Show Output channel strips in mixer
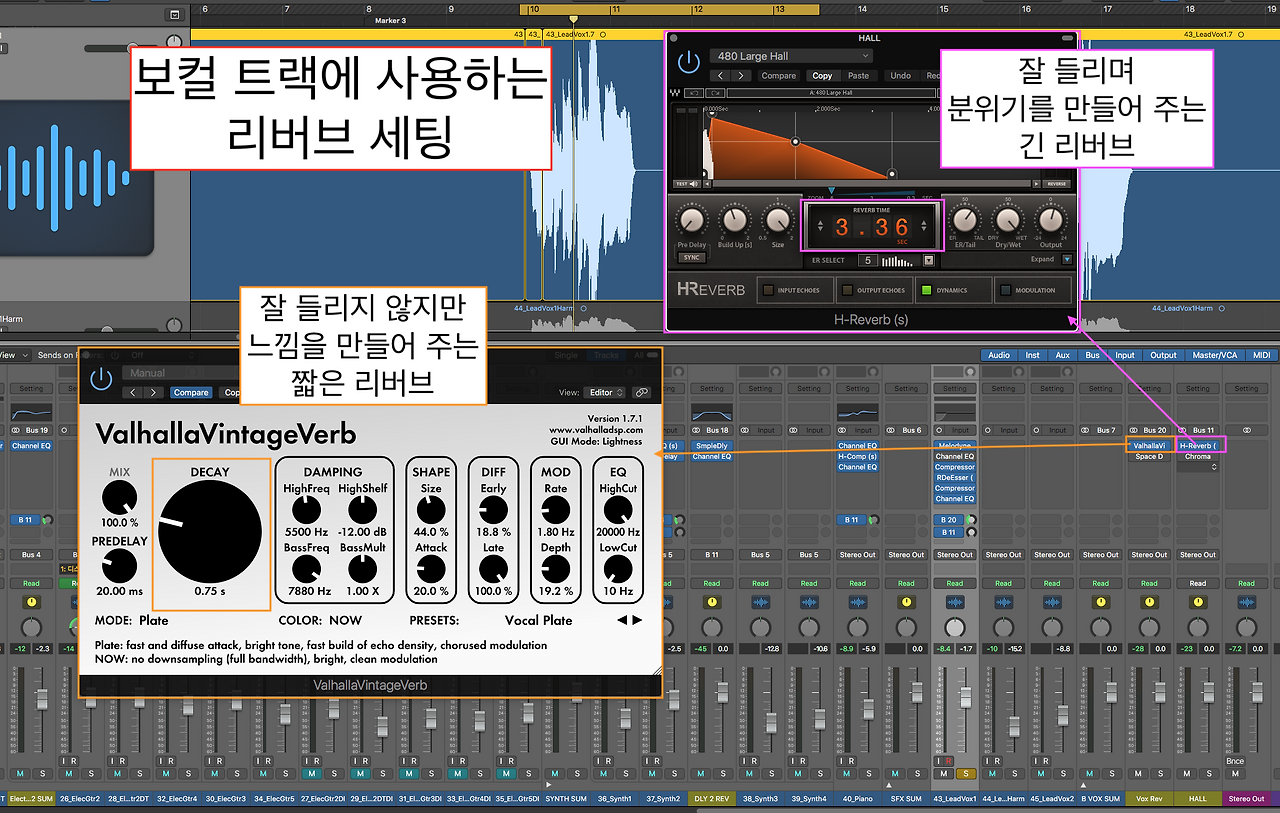Image resolution: width=1280 pixels, height=813 pixels. pyautogui.click(x=1163, y=355)
